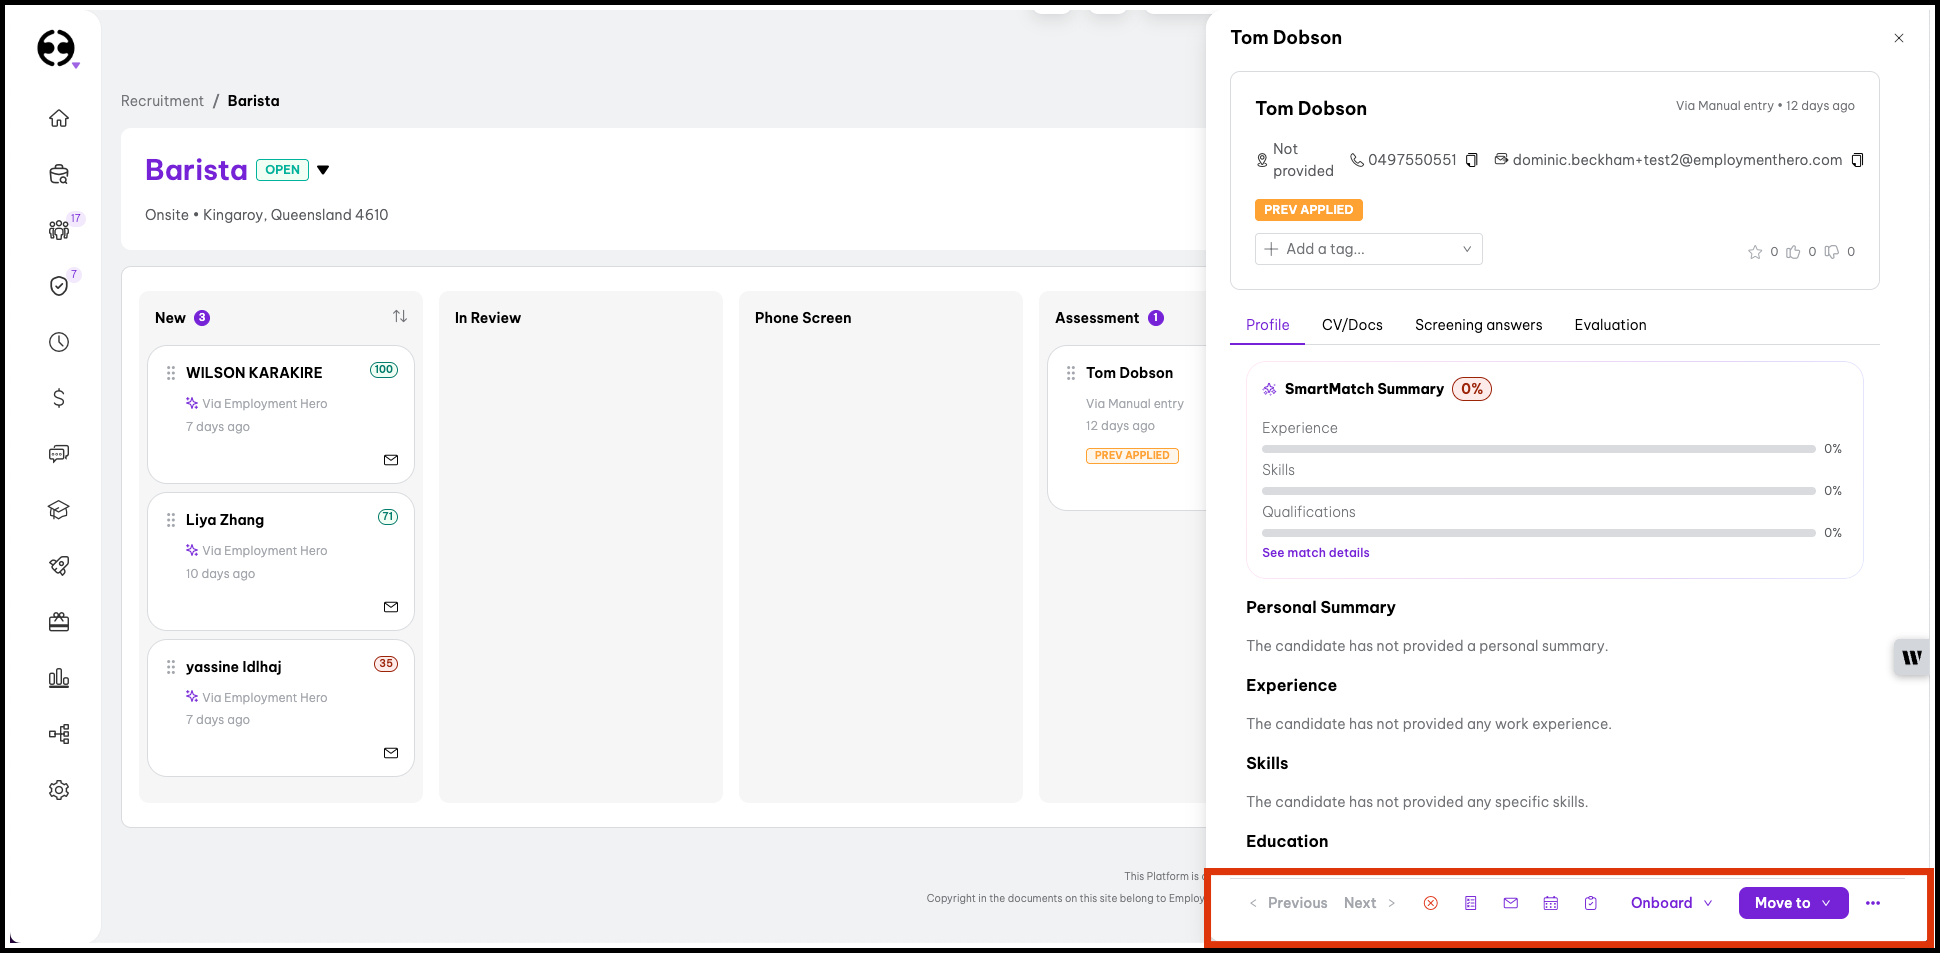Viewport: 1940px width, 953px height.
Task: Open settings gear in left sidebar
Action: [59, 790]
